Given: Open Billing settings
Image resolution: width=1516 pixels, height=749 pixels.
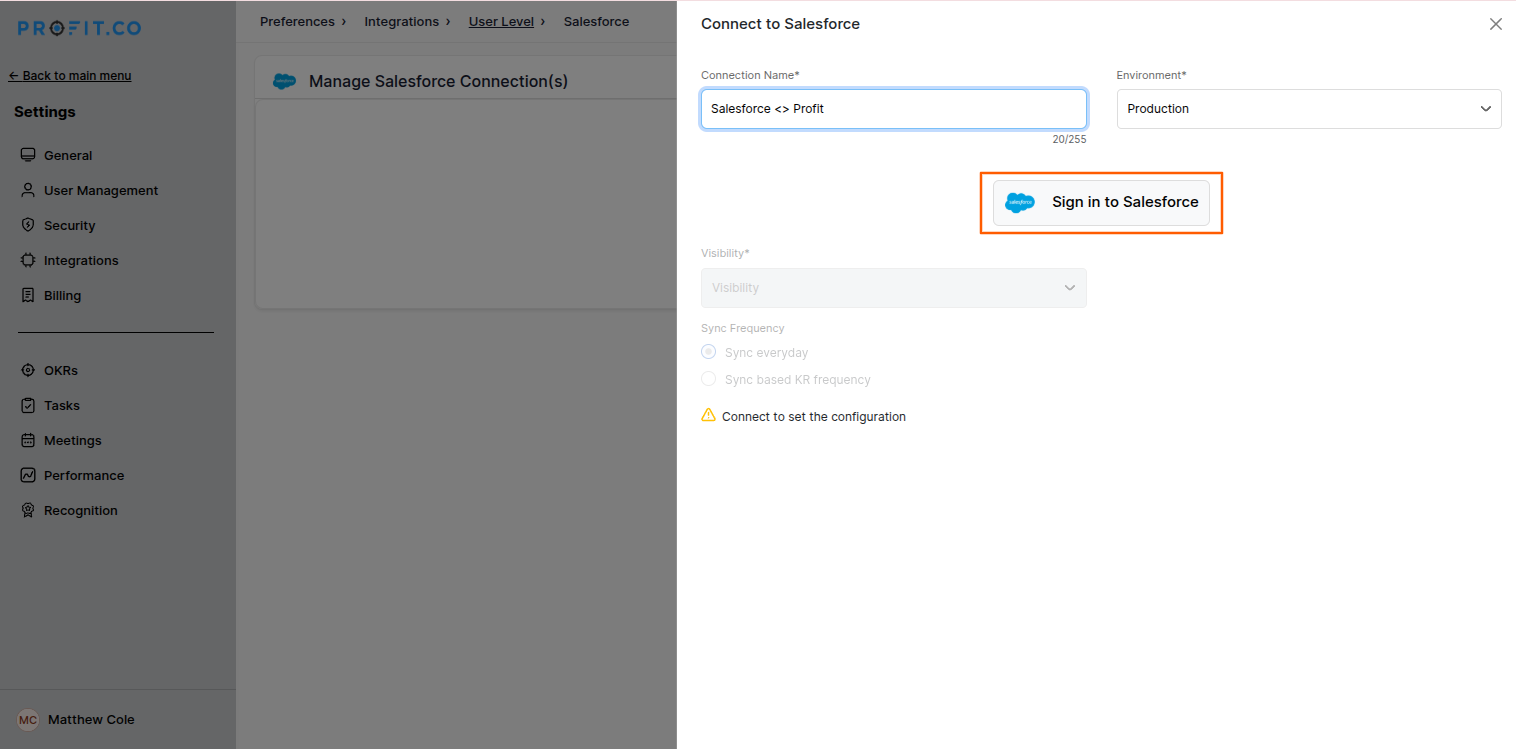Looking at the screenshot, I should click(x=62, y=295).
